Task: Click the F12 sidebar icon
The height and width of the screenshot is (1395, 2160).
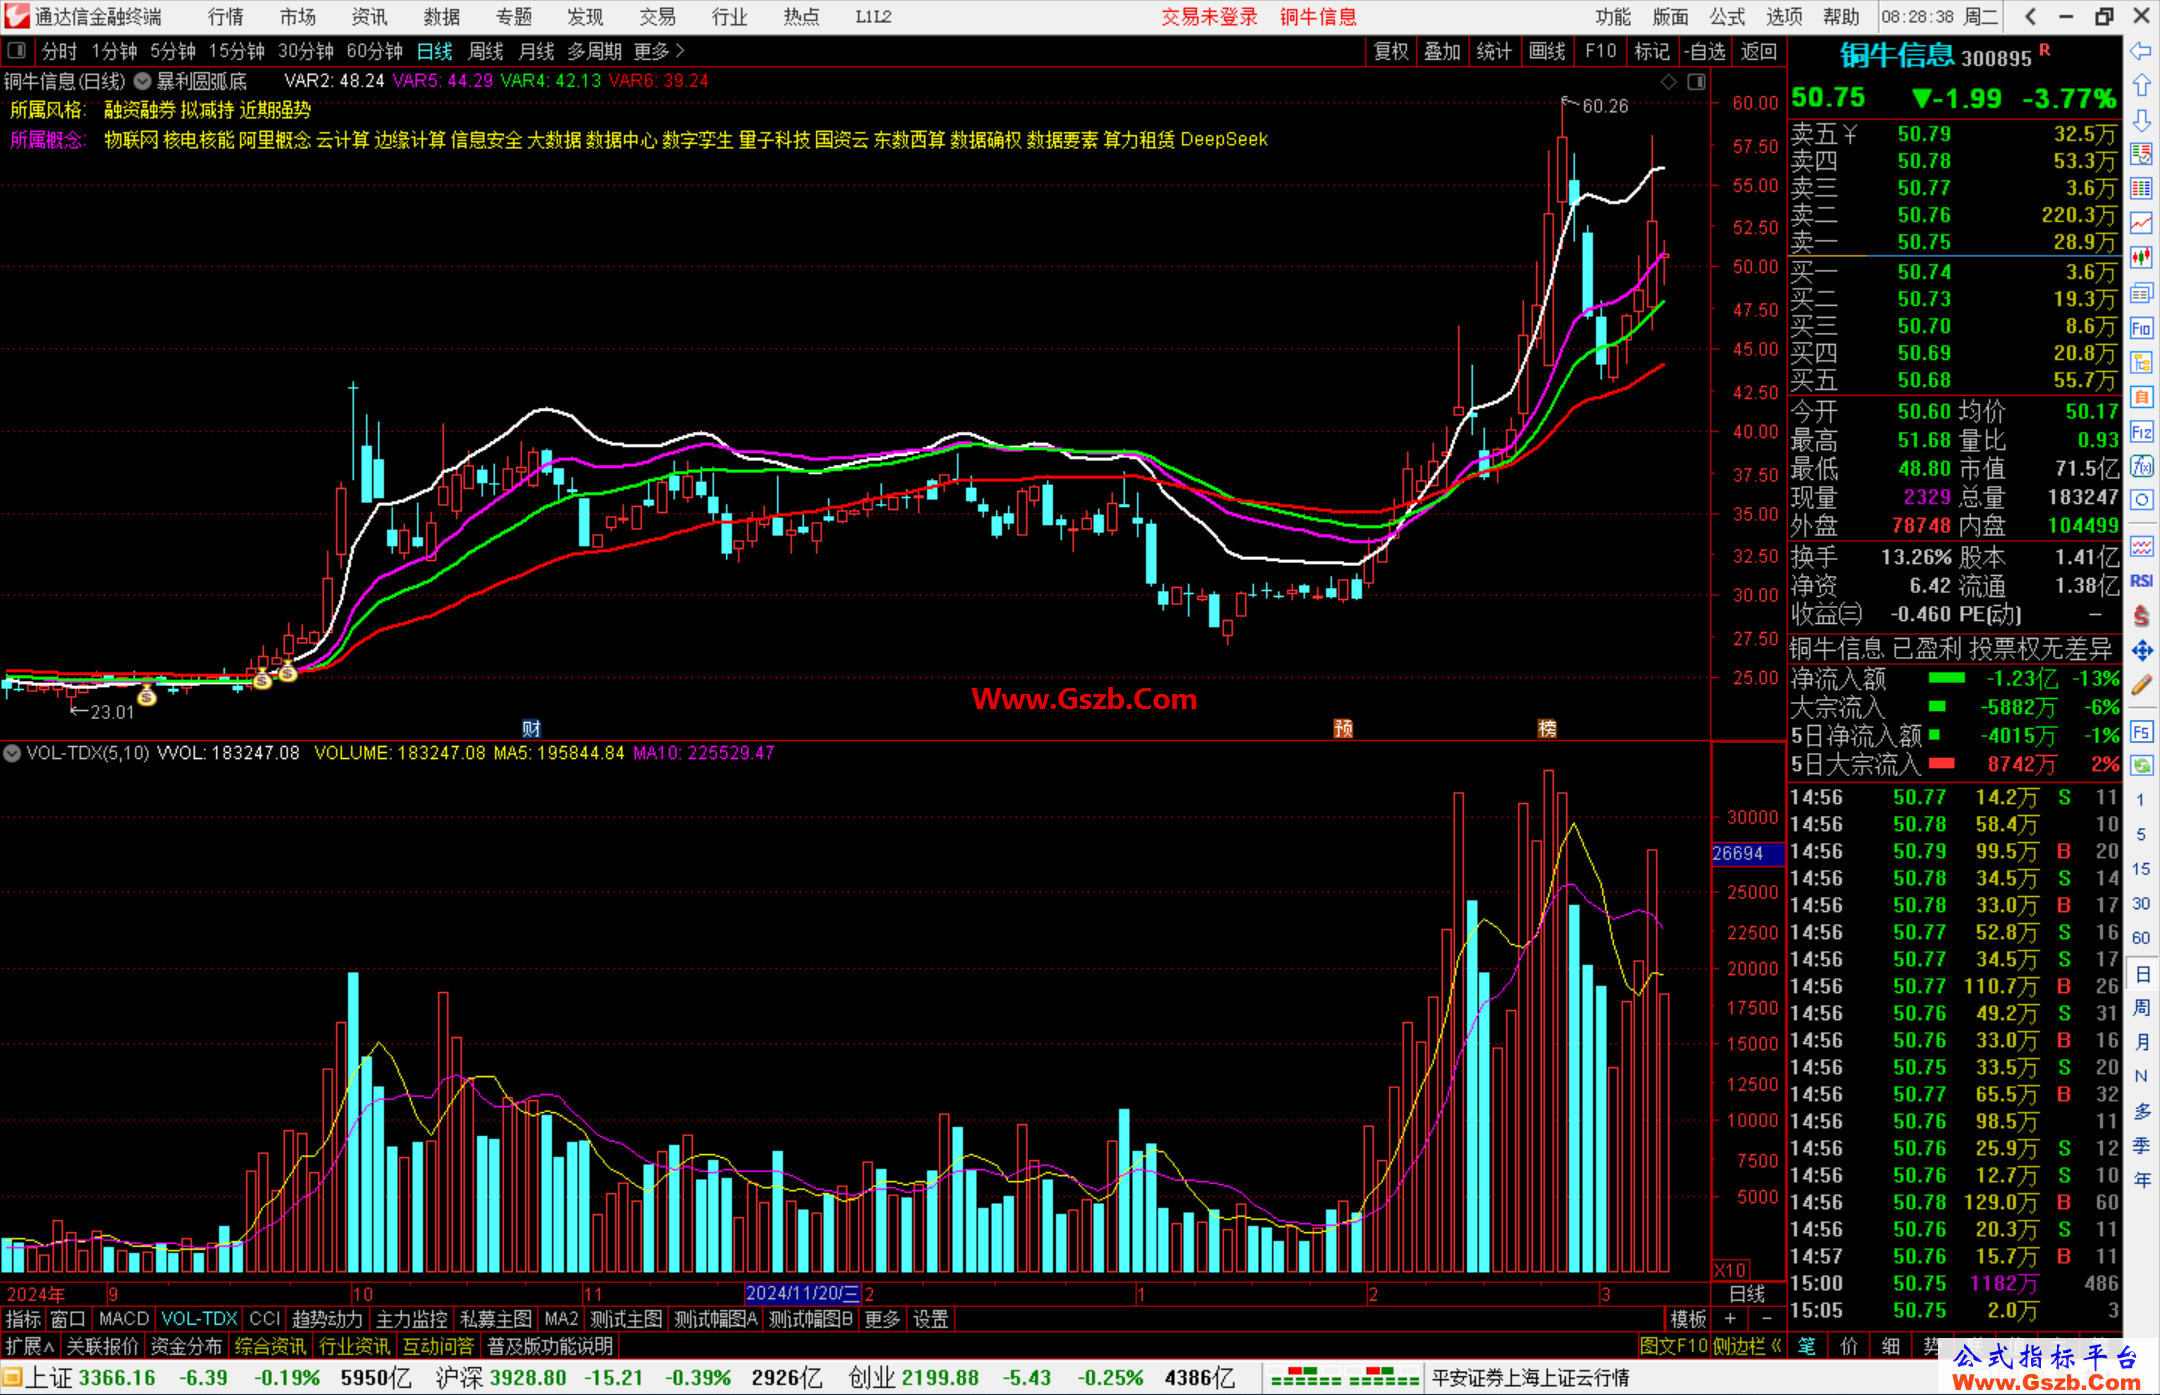Action: point(2141,432)
